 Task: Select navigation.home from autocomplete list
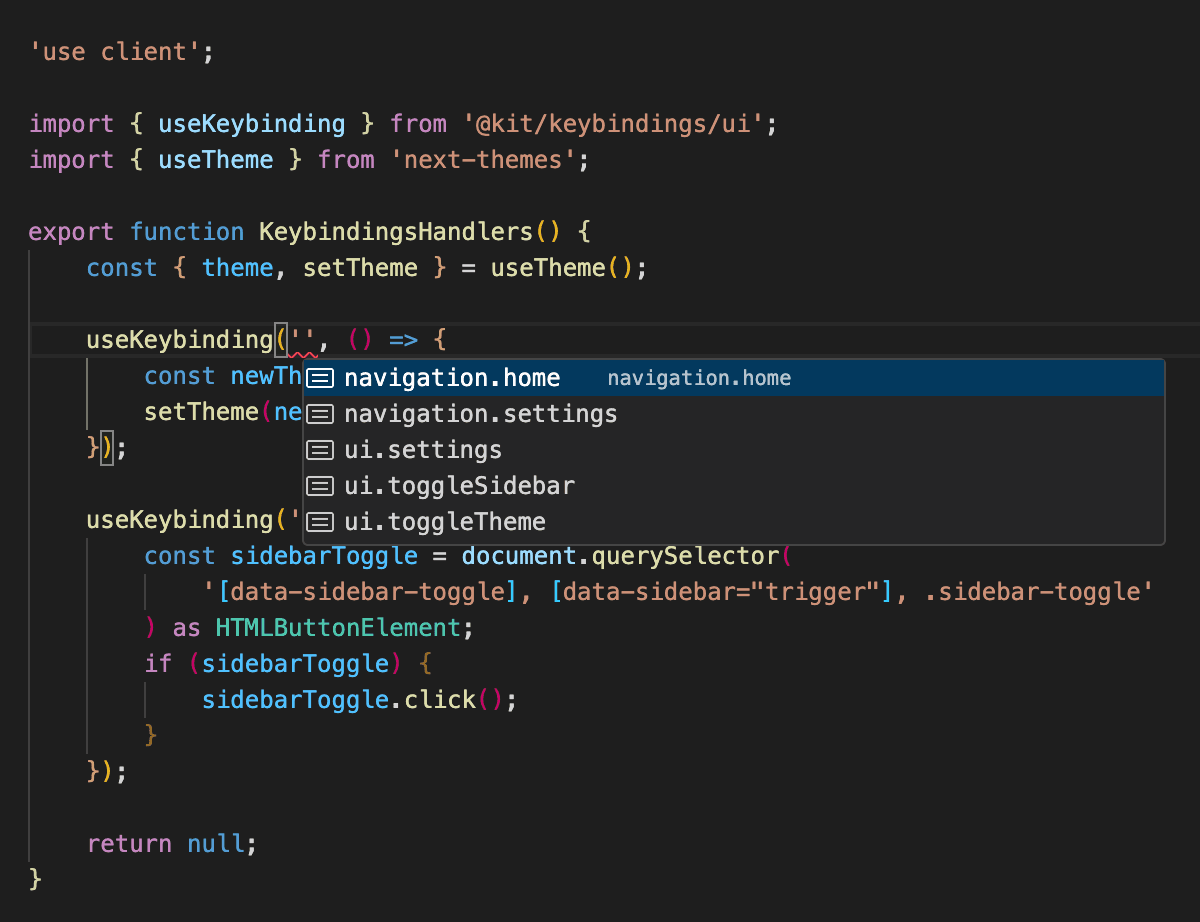point(452,378)
